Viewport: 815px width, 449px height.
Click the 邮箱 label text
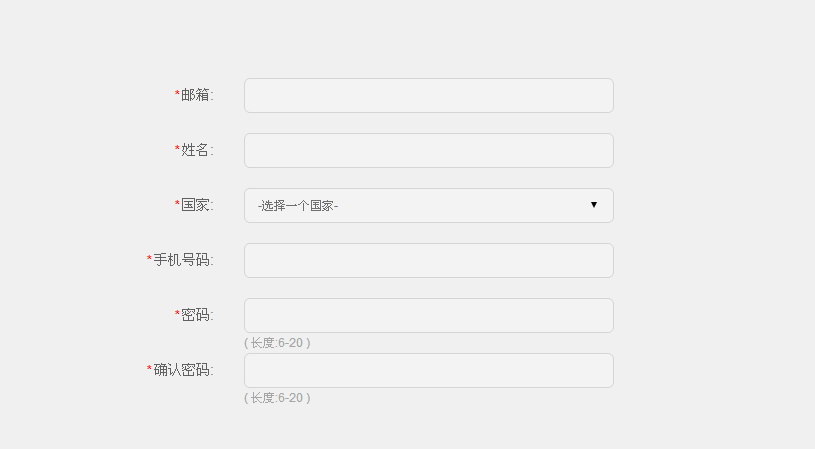click(197, 95)
